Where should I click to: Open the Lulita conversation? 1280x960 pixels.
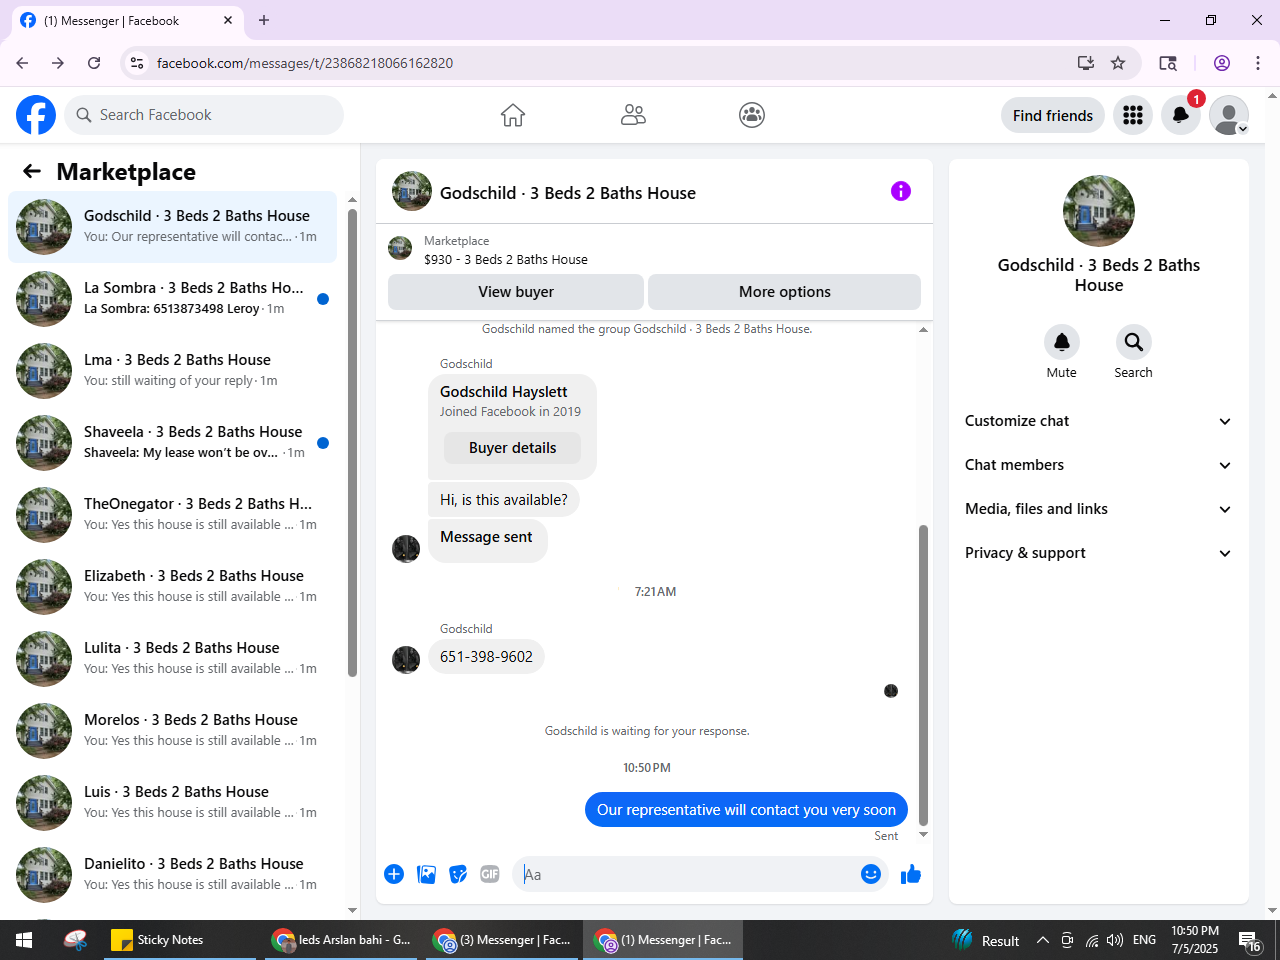172,659
